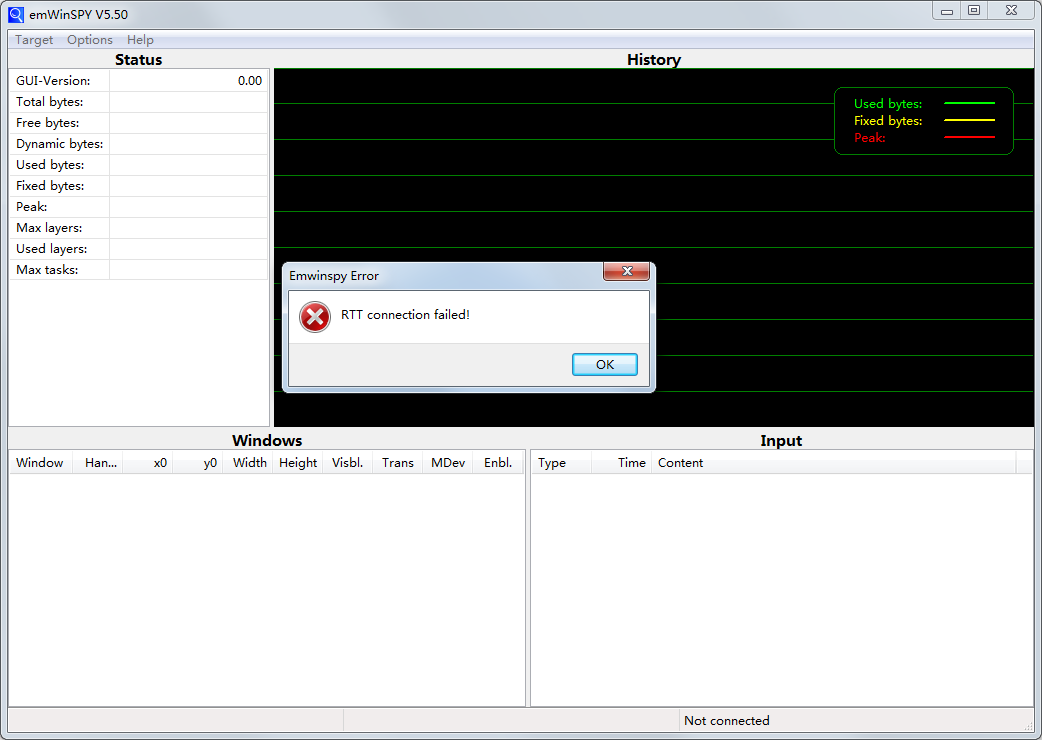Viewport: 1042px width, 740px height.
Task: Click the Content column header in Input
Action: (833, 463)
